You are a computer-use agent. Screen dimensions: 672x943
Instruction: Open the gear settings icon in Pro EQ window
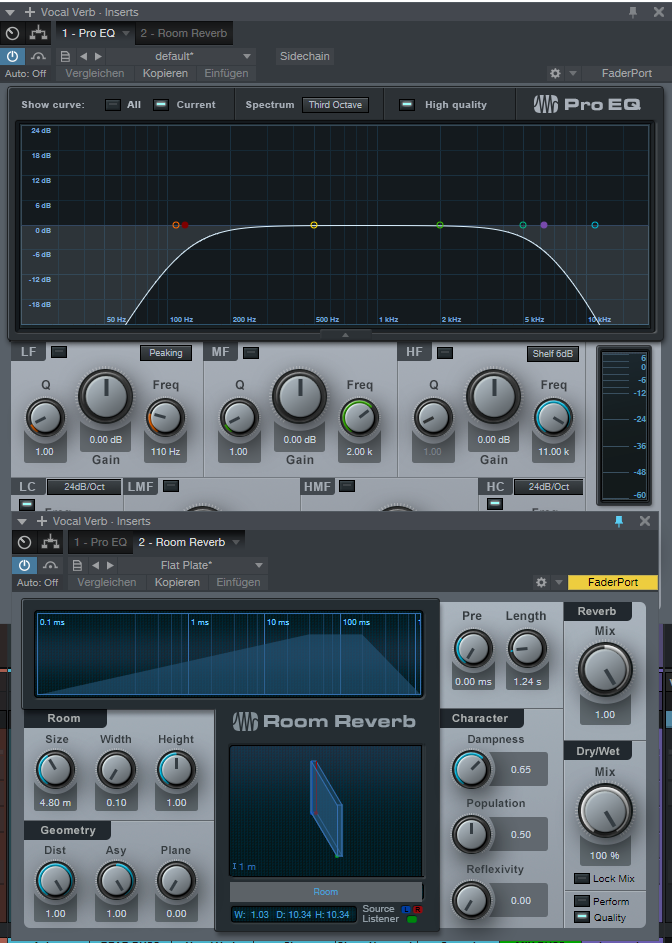[x=555, y=73]
